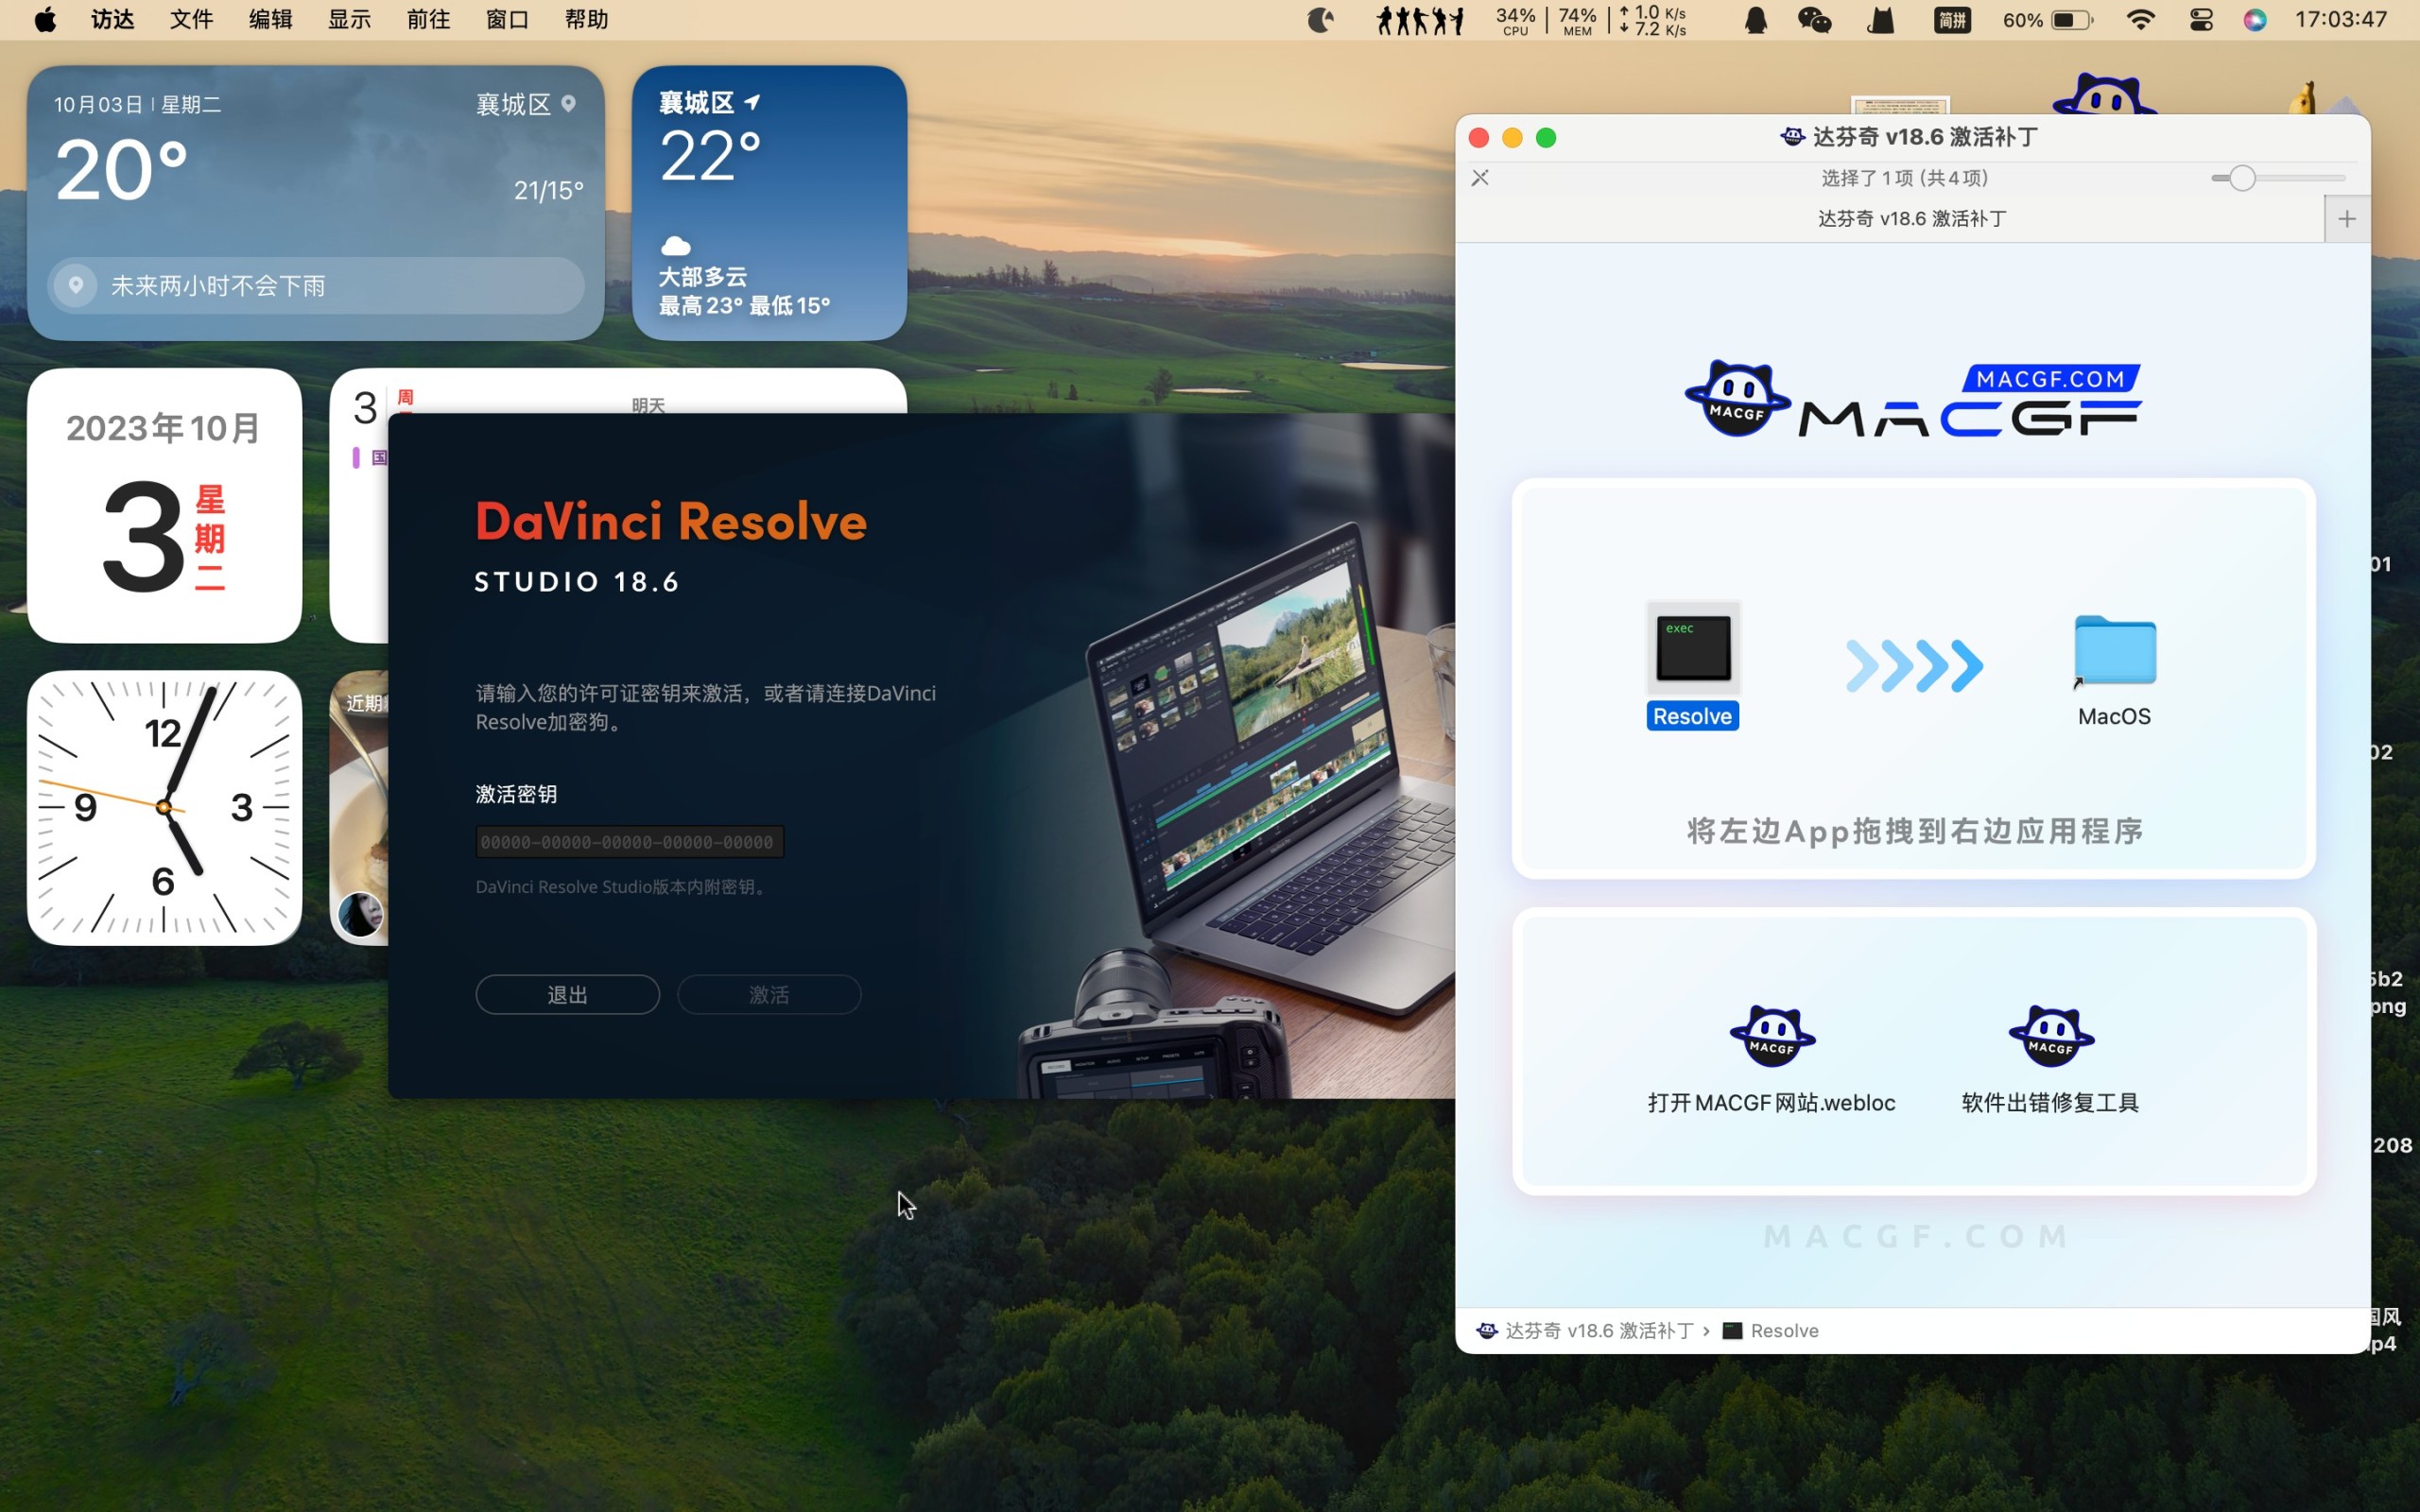2420x1512 pixels.
Task: Dismiss selection with the X in Finder bar
Action: [1480, 178]
